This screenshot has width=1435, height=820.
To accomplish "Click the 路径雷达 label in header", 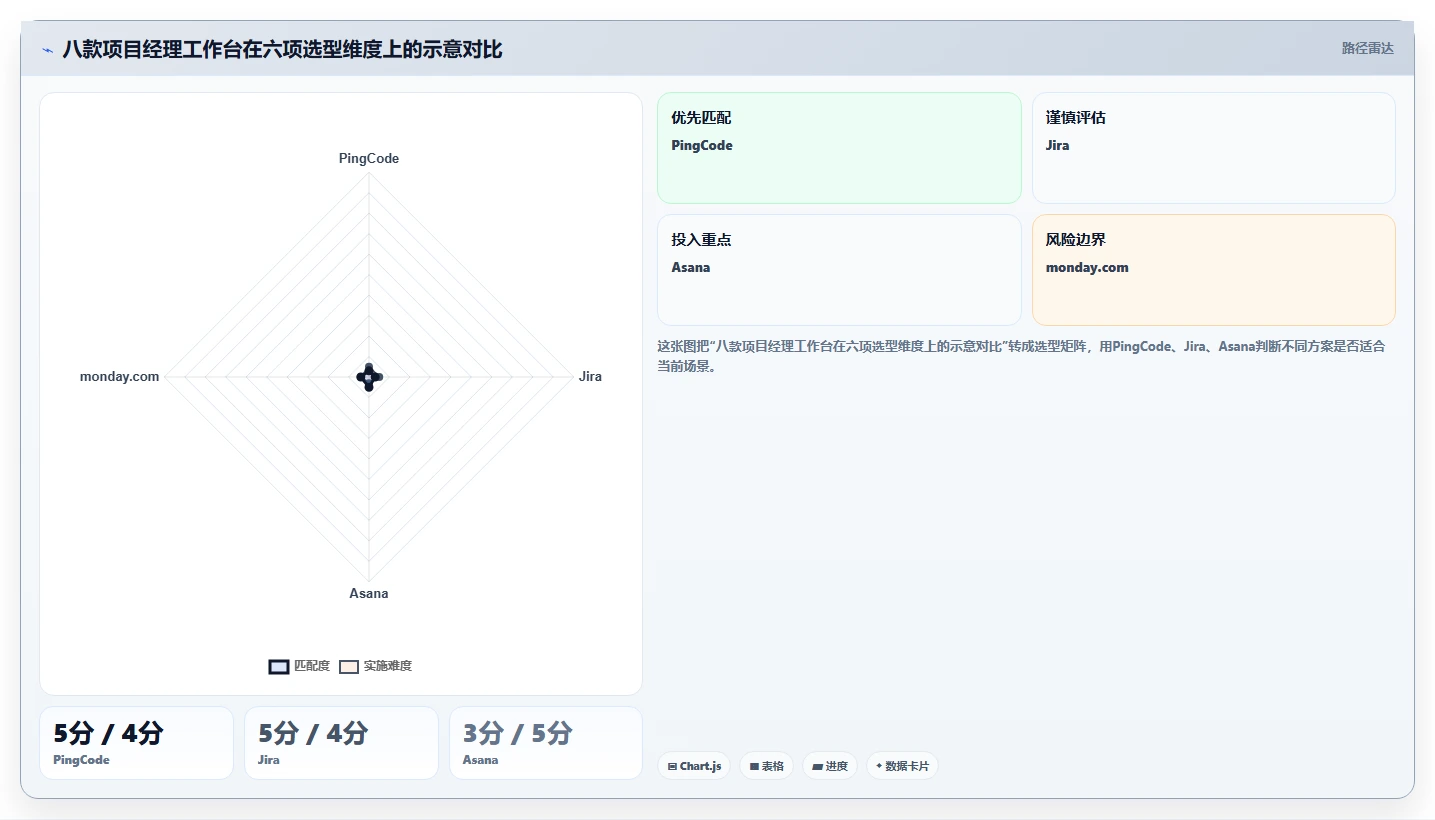I will (1367, 48).
